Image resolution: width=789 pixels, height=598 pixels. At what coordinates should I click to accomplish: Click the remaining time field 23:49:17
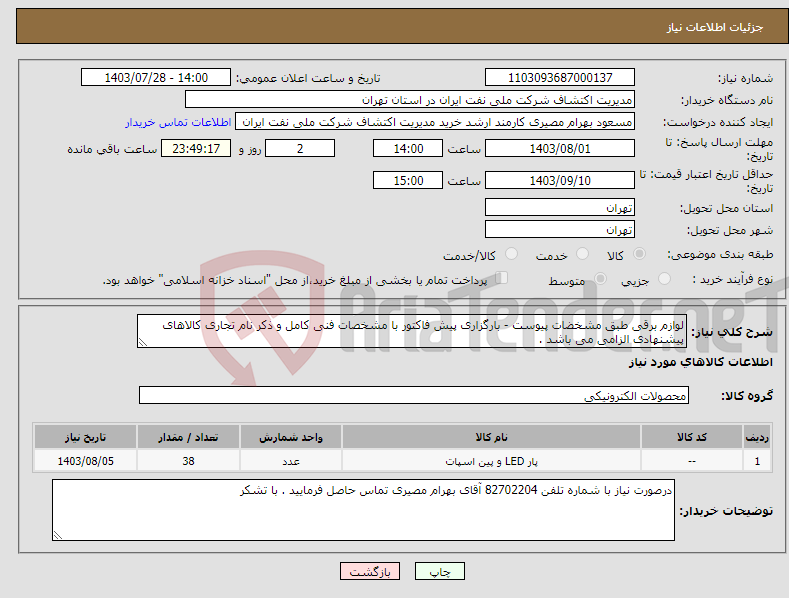coord(196,148)
